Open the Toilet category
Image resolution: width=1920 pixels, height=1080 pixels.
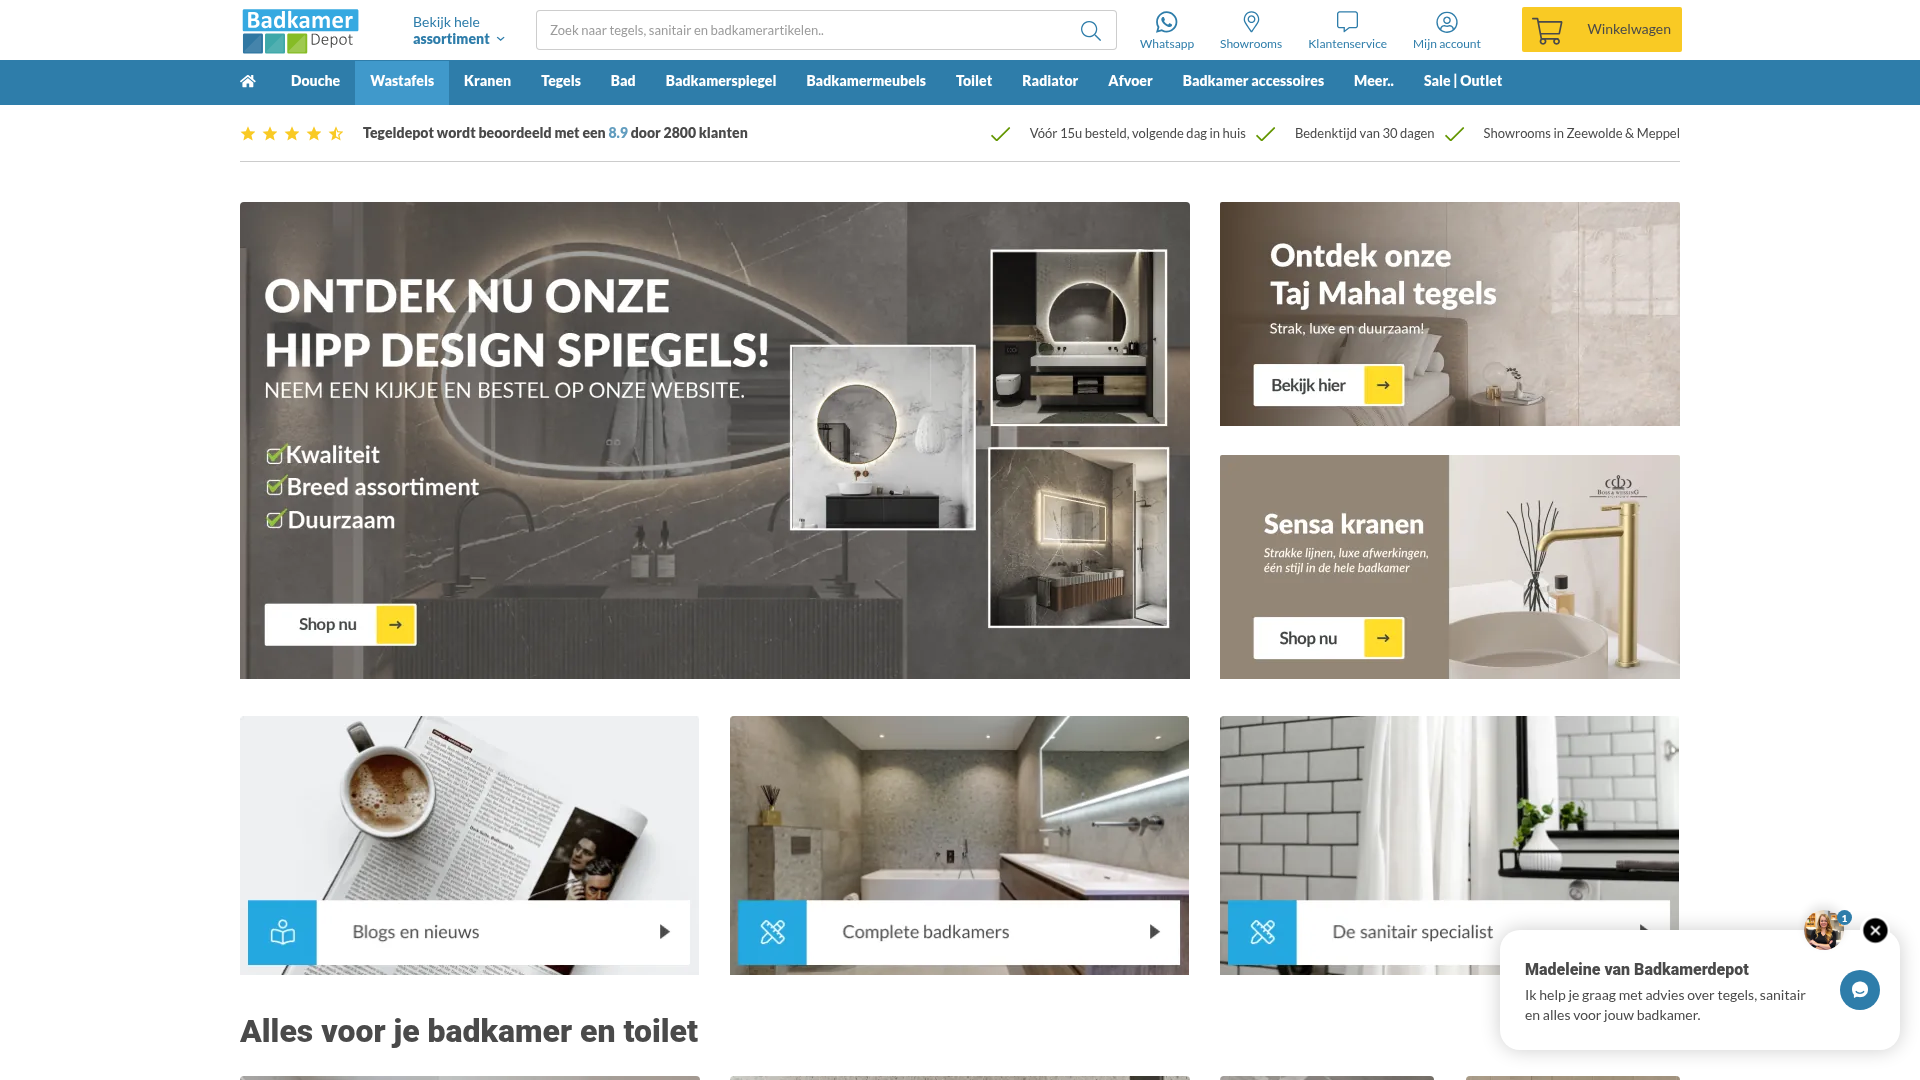[x=973, y=81]
